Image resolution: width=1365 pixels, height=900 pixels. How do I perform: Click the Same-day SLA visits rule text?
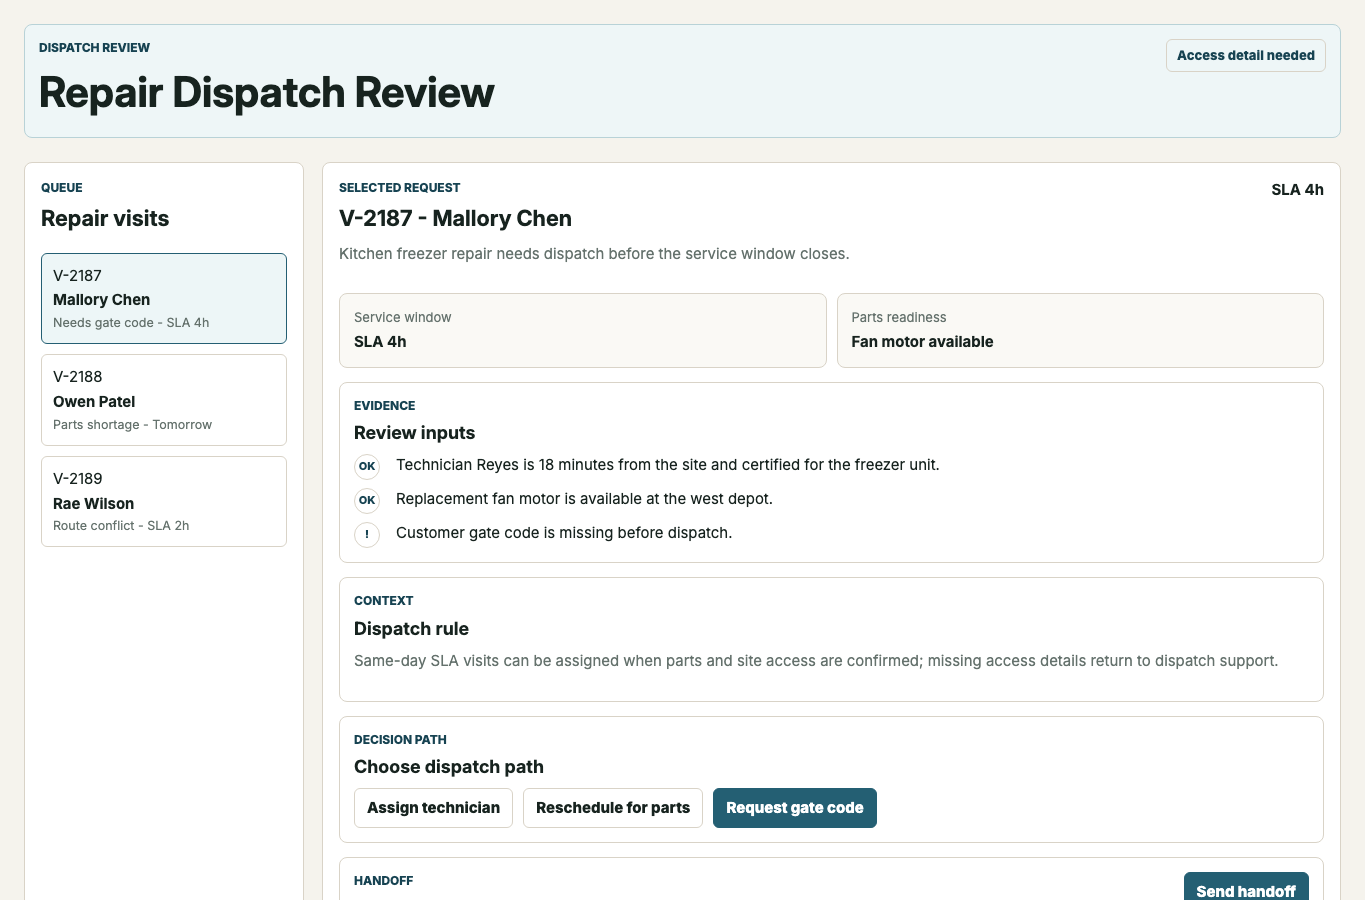pos(816,661)
